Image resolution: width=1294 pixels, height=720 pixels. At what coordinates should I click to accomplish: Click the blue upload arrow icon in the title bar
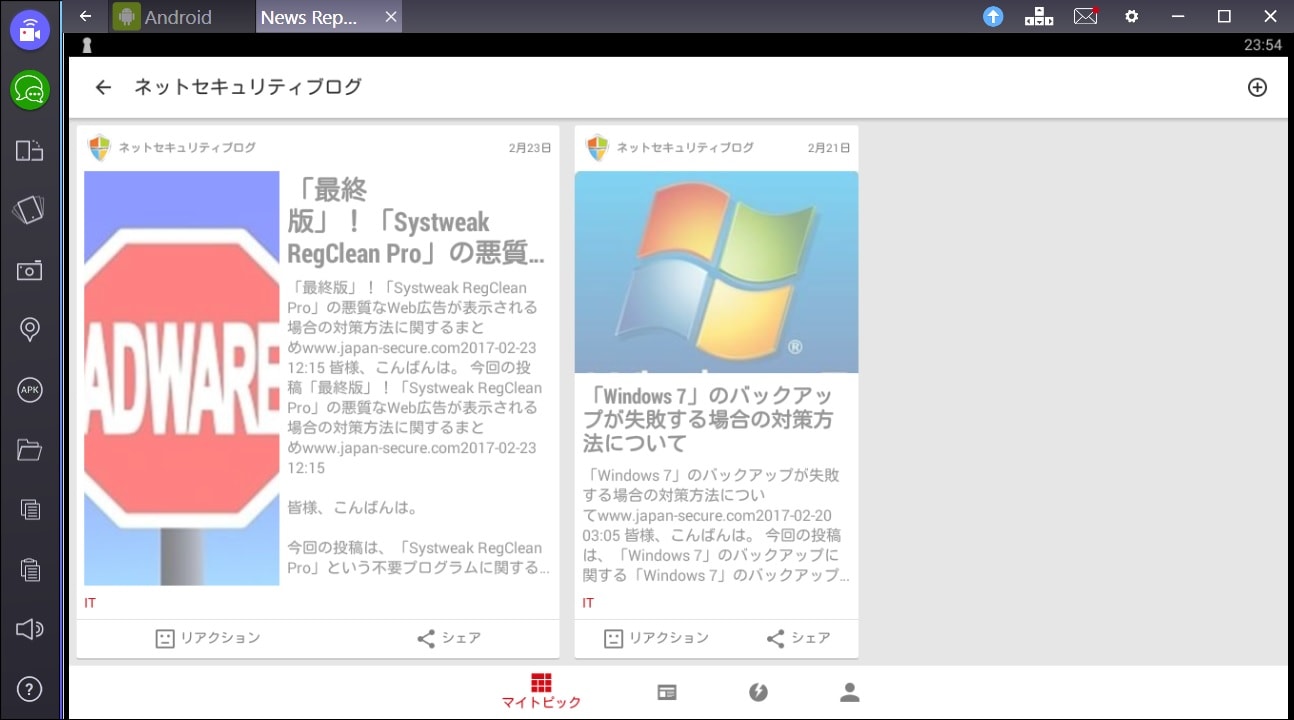[x=993, y=16]
